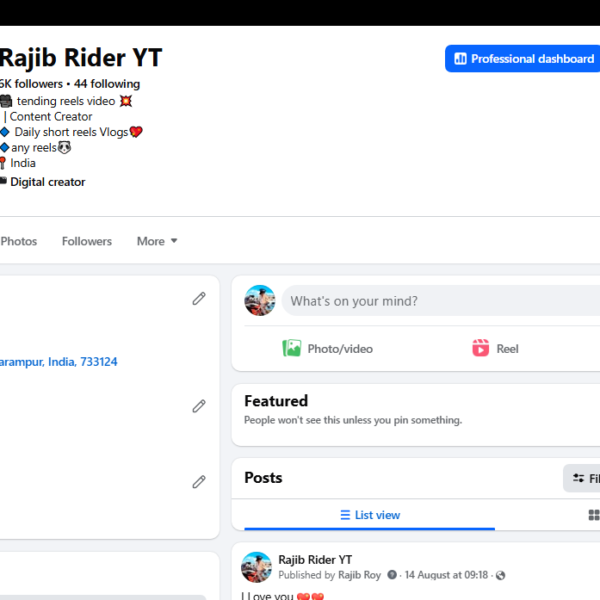Click the 'tending reels video' bio line
Viewport: 600px width, 600px height.
[66, 101]
